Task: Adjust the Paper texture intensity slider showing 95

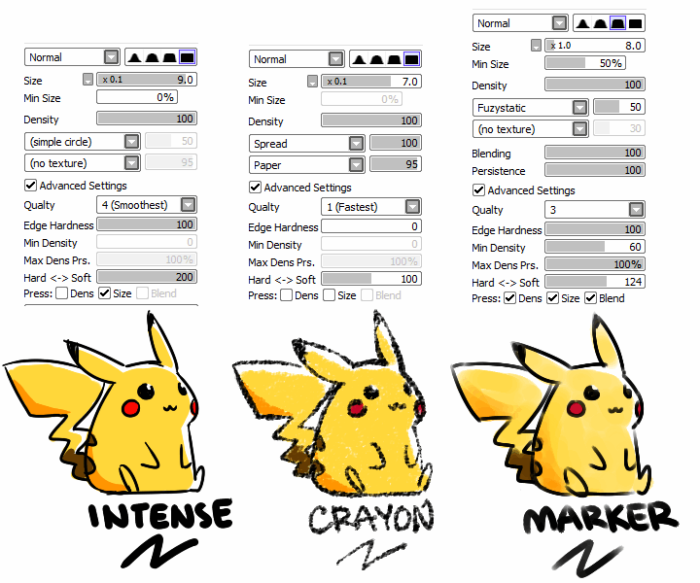Action: click(396, 164)
